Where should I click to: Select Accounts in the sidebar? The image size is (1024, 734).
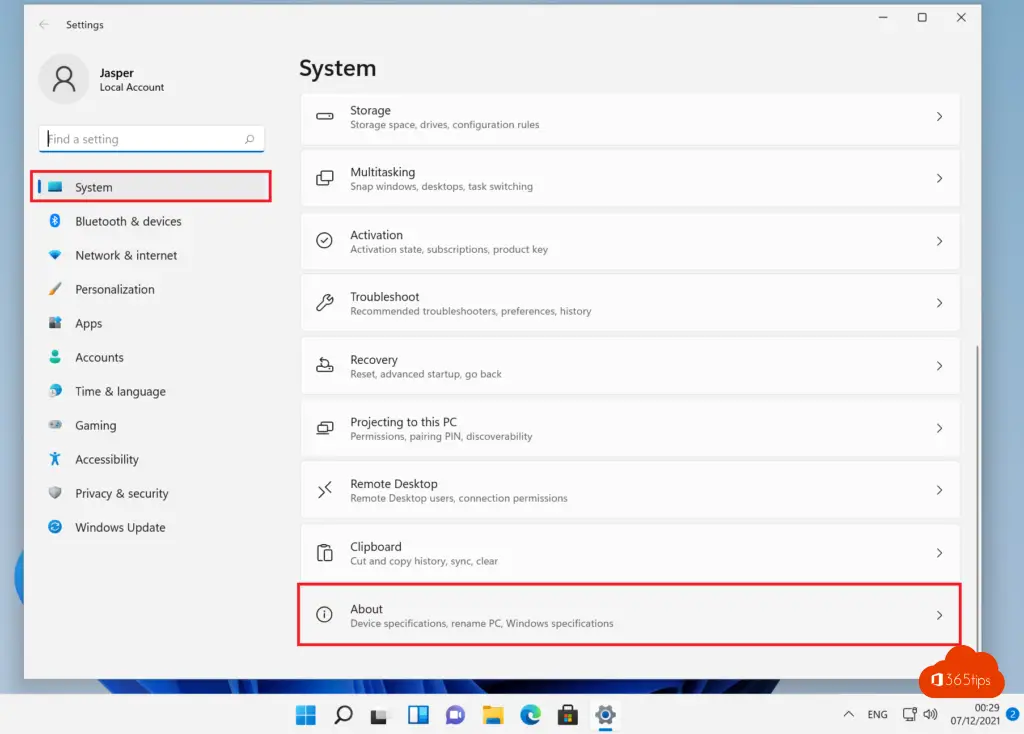99,357
